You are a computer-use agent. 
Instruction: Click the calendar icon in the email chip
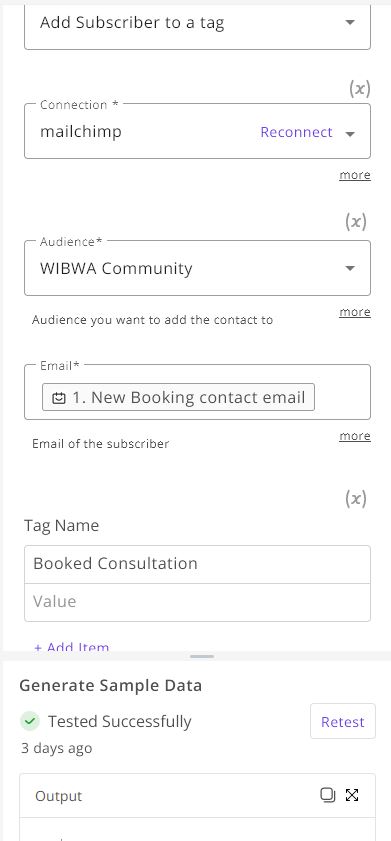click(58, 398)
